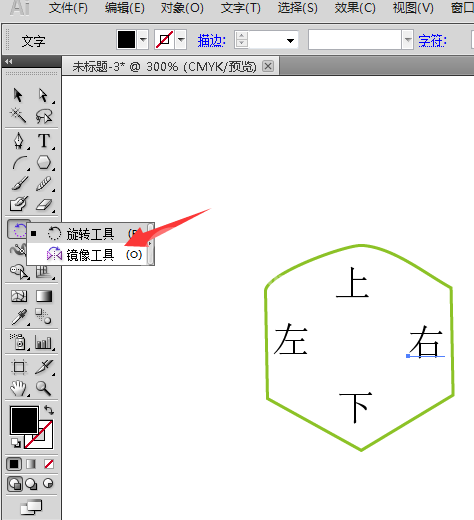Image resolution: width=474 pixels, height=520 pixels.
Task: Close the 未标题-3 document tab
Action: pos(268,66)
